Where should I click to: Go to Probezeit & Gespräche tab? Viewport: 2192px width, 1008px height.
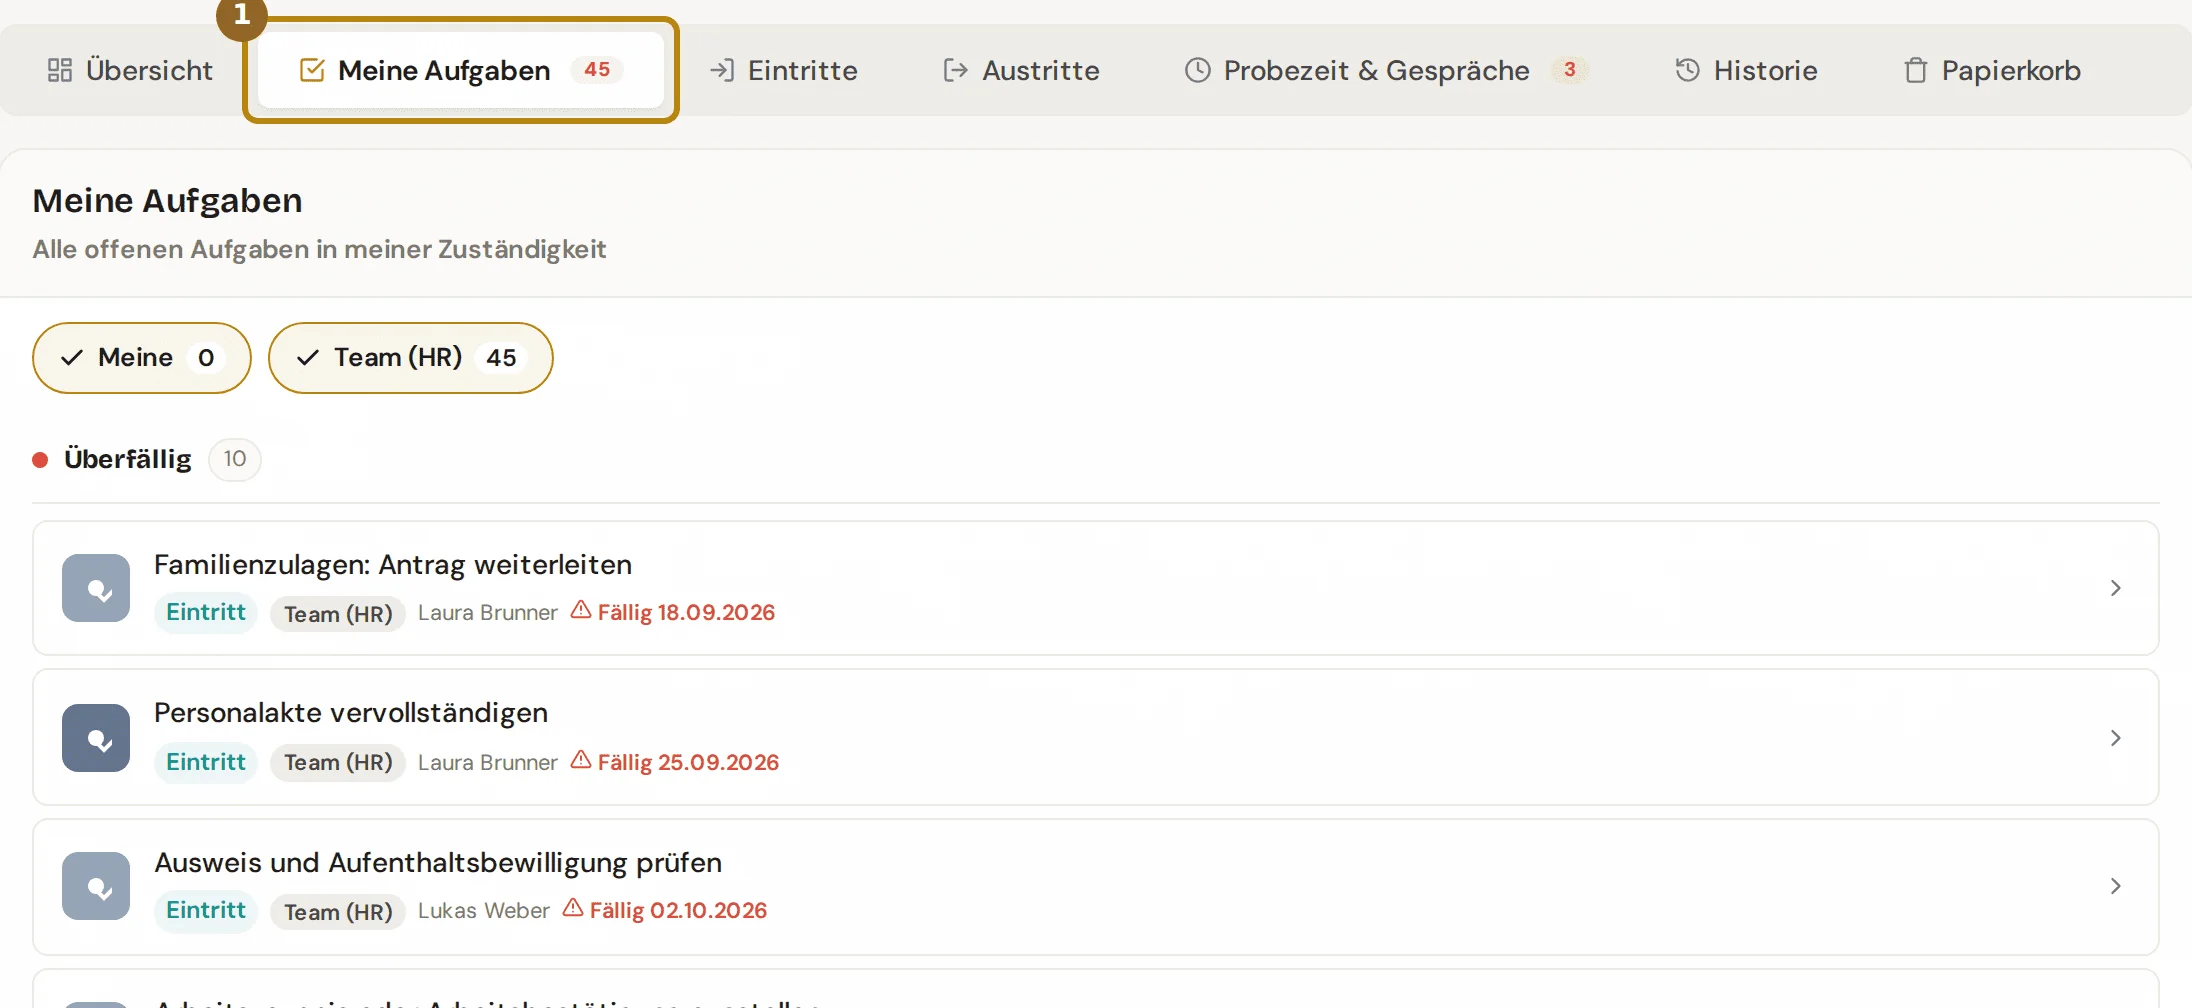pyautogui.click(x=1387, y=70)
